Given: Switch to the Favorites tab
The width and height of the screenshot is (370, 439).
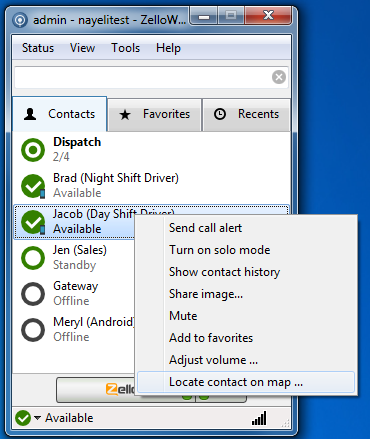Looking at the screenshot, I should tap(155, 115).
